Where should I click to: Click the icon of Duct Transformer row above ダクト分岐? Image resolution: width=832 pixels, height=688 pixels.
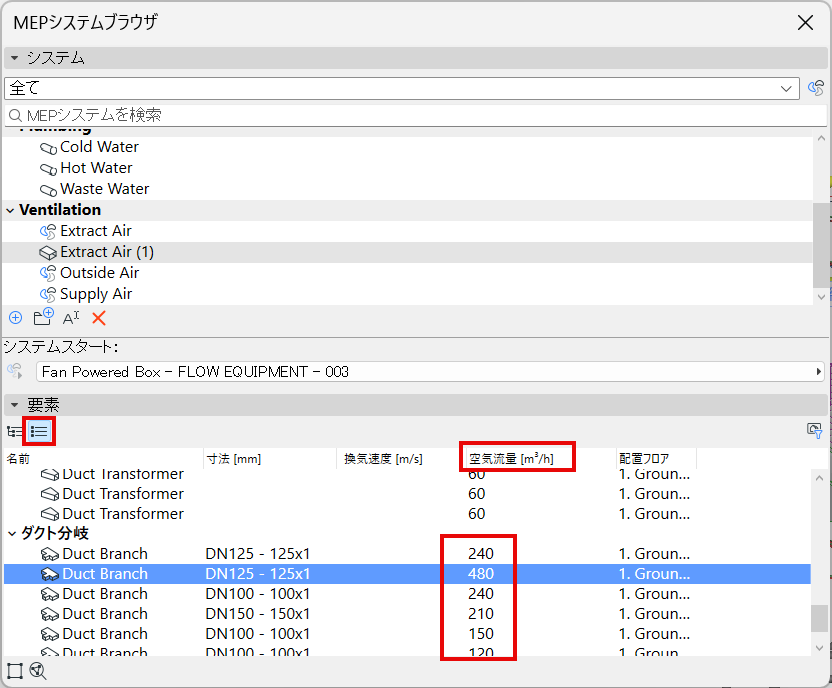coord(50,514)
